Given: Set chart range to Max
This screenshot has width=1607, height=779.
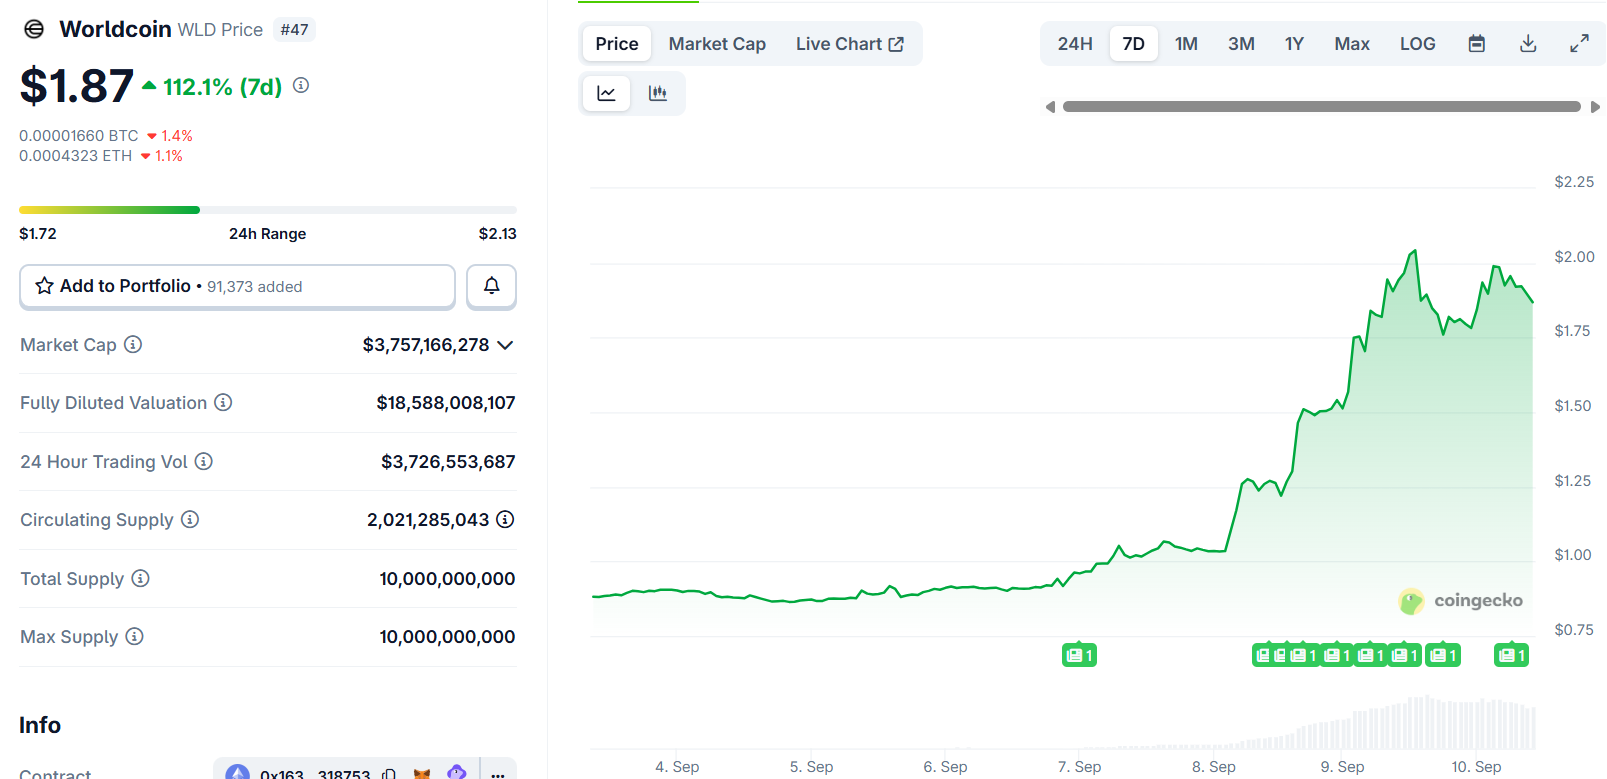Looking at the screenshot, I should [1352, 44].
